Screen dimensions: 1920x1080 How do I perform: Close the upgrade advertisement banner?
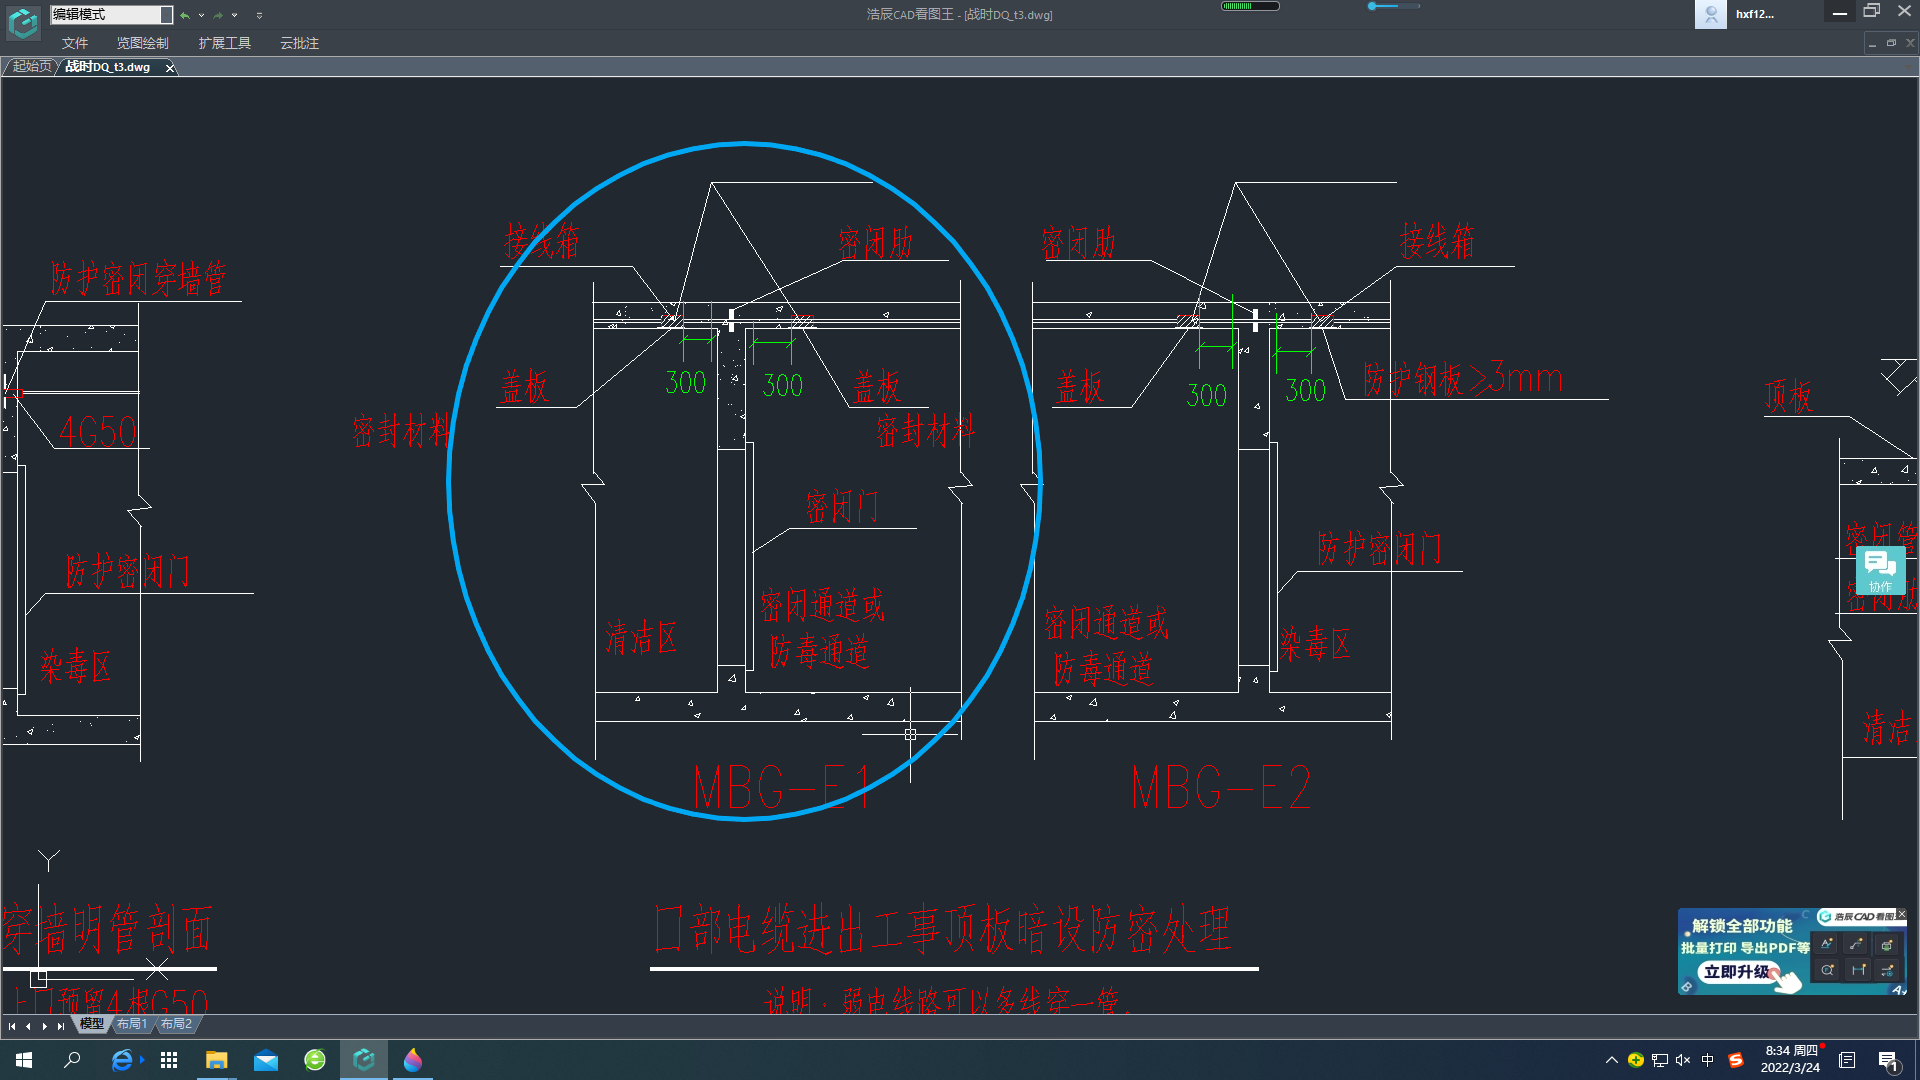point(1901,915)
